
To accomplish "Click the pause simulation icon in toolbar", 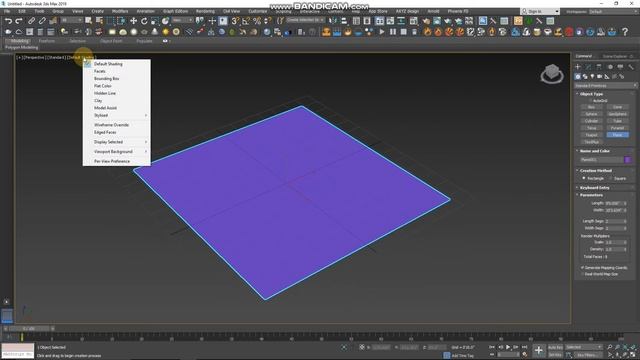I will [393, 32].
